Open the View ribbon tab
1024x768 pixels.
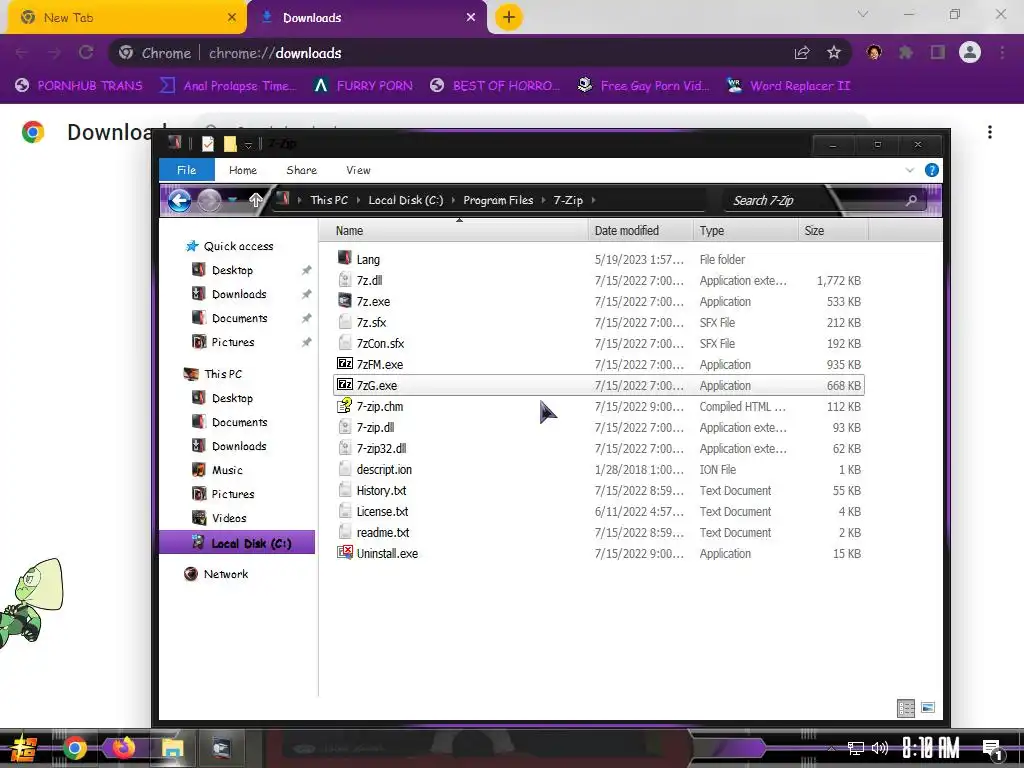pyautogui.click(x=358, y=170)
